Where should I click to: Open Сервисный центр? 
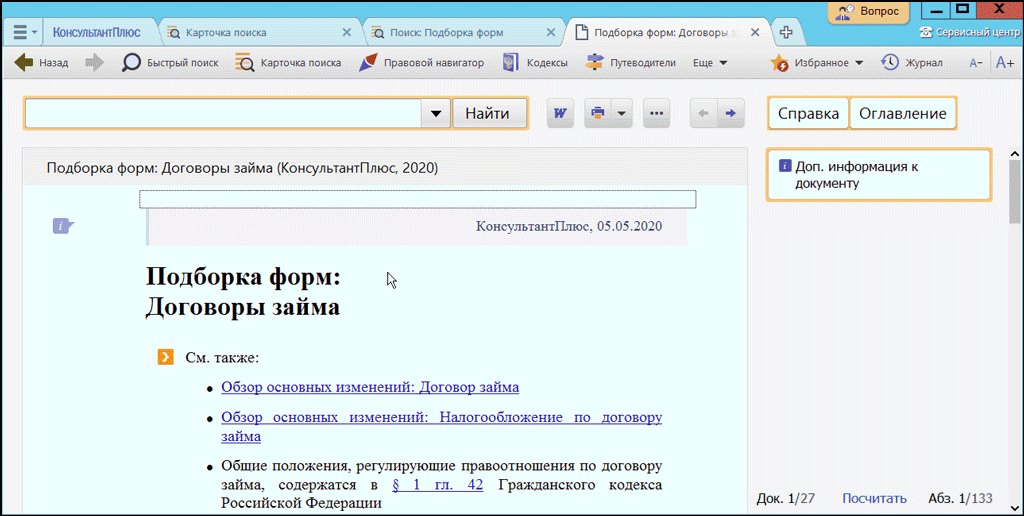[969, 33]
